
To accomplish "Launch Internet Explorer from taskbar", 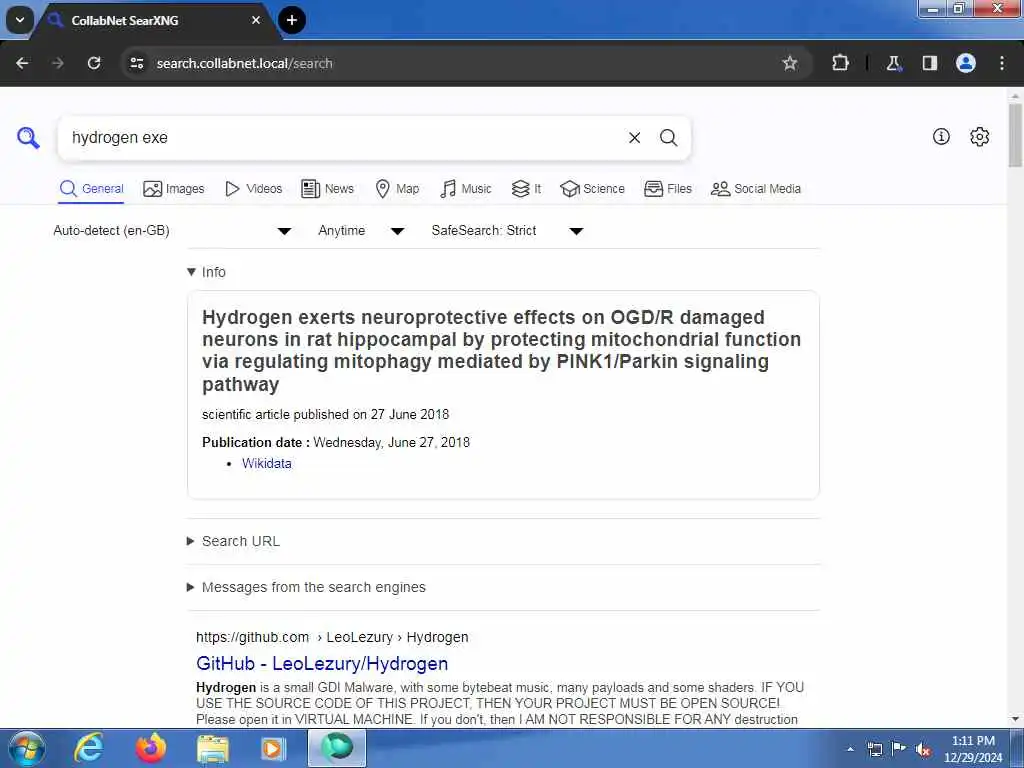I will 89,748.
